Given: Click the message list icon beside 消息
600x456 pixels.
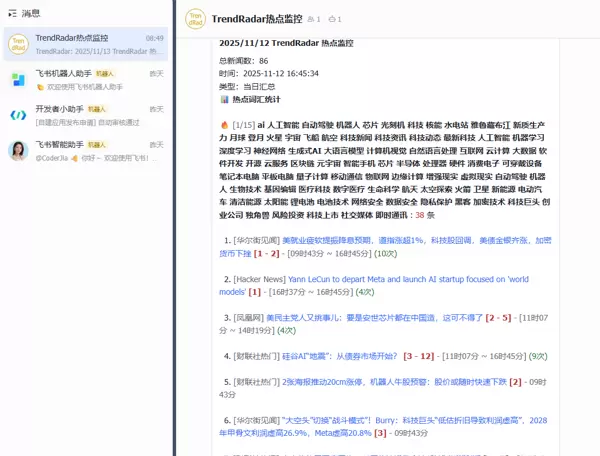Looking at the screenshot, I should (11, 13).
